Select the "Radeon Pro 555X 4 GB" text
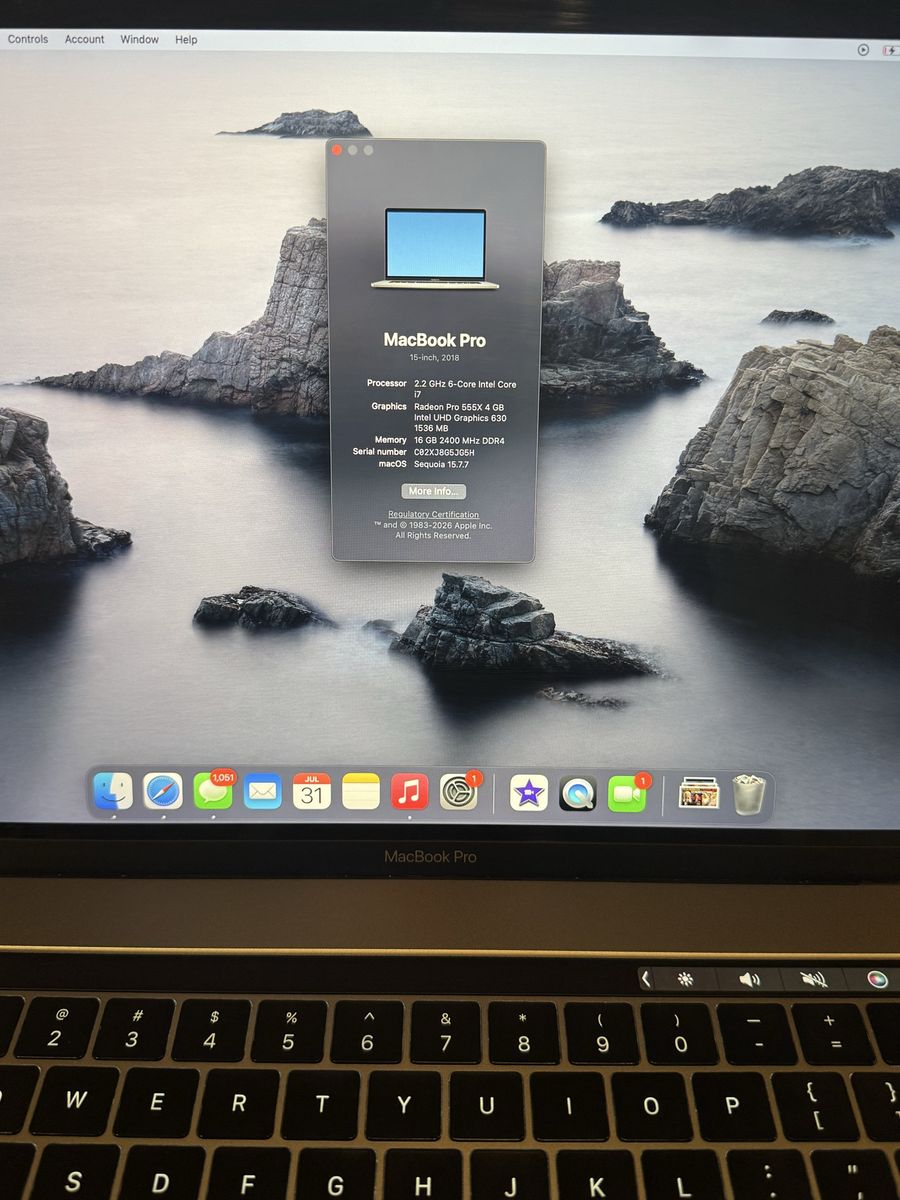This screenshot has height=1200, width=900. click(459, 406)
